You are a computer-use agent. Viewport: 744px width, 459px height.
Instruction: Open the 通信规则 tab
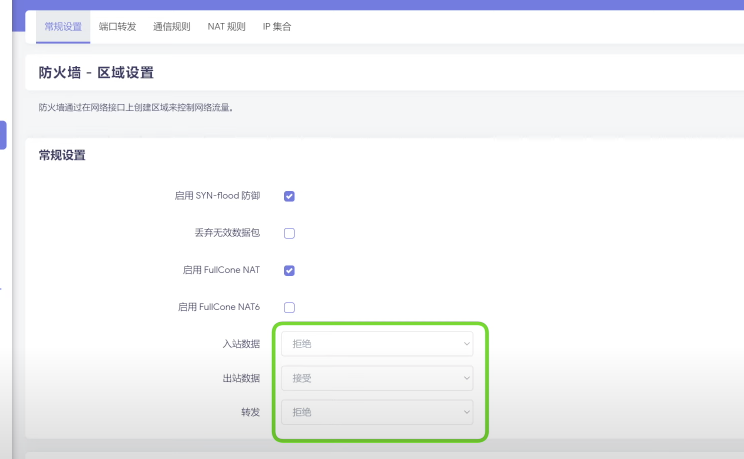(172, 26)
